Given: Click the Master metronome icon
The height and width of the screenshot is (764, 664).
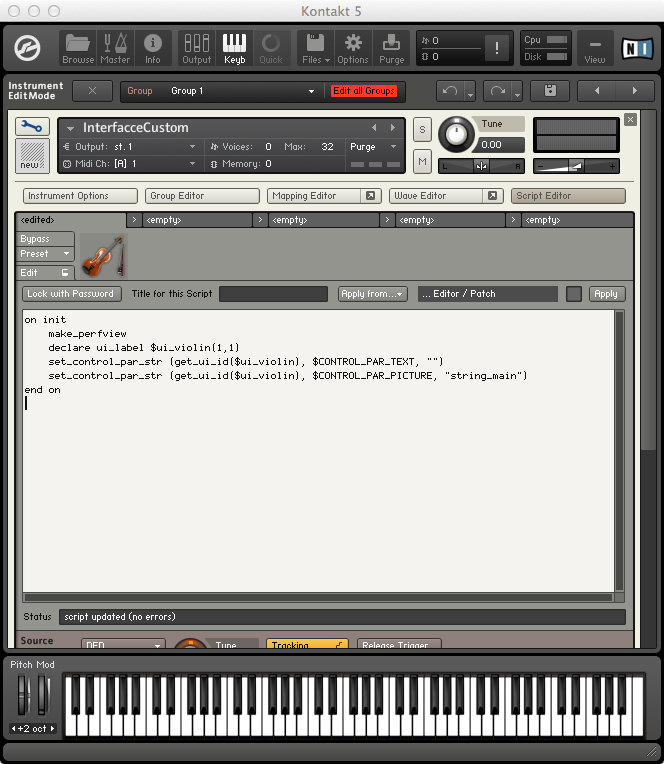Looking at the screenshot, I should (115, 47).
